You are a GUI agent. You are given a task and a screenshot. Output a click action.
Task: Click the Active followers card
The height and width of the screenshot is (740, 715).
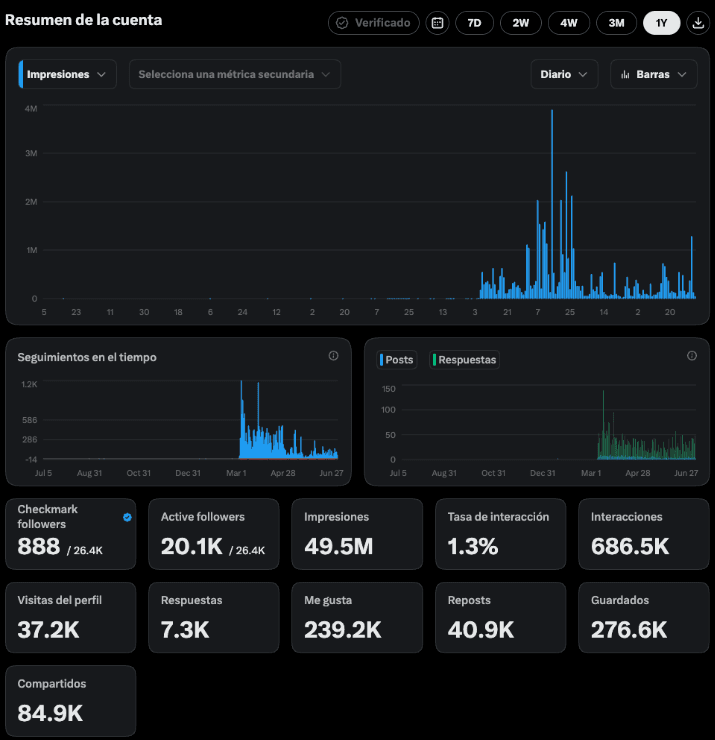[214, 534]
